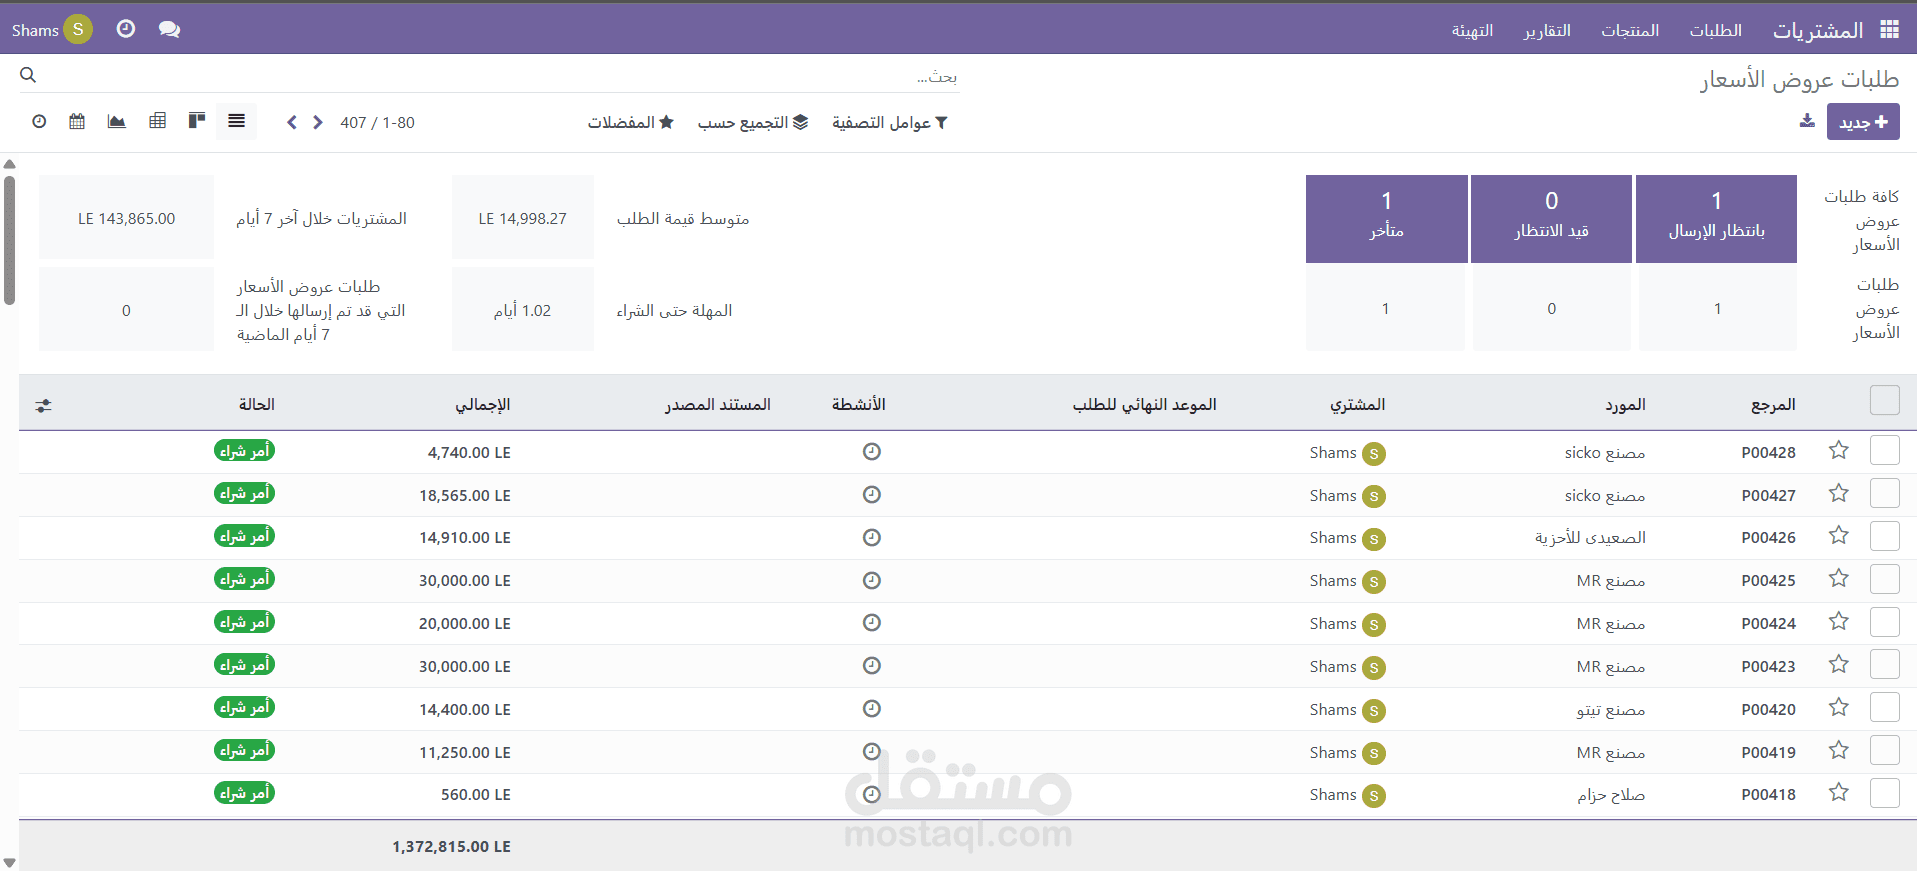This screenshot has width=1917, height=871.
Task: Open the التهيئة configuration menu
Action: 1472,30
